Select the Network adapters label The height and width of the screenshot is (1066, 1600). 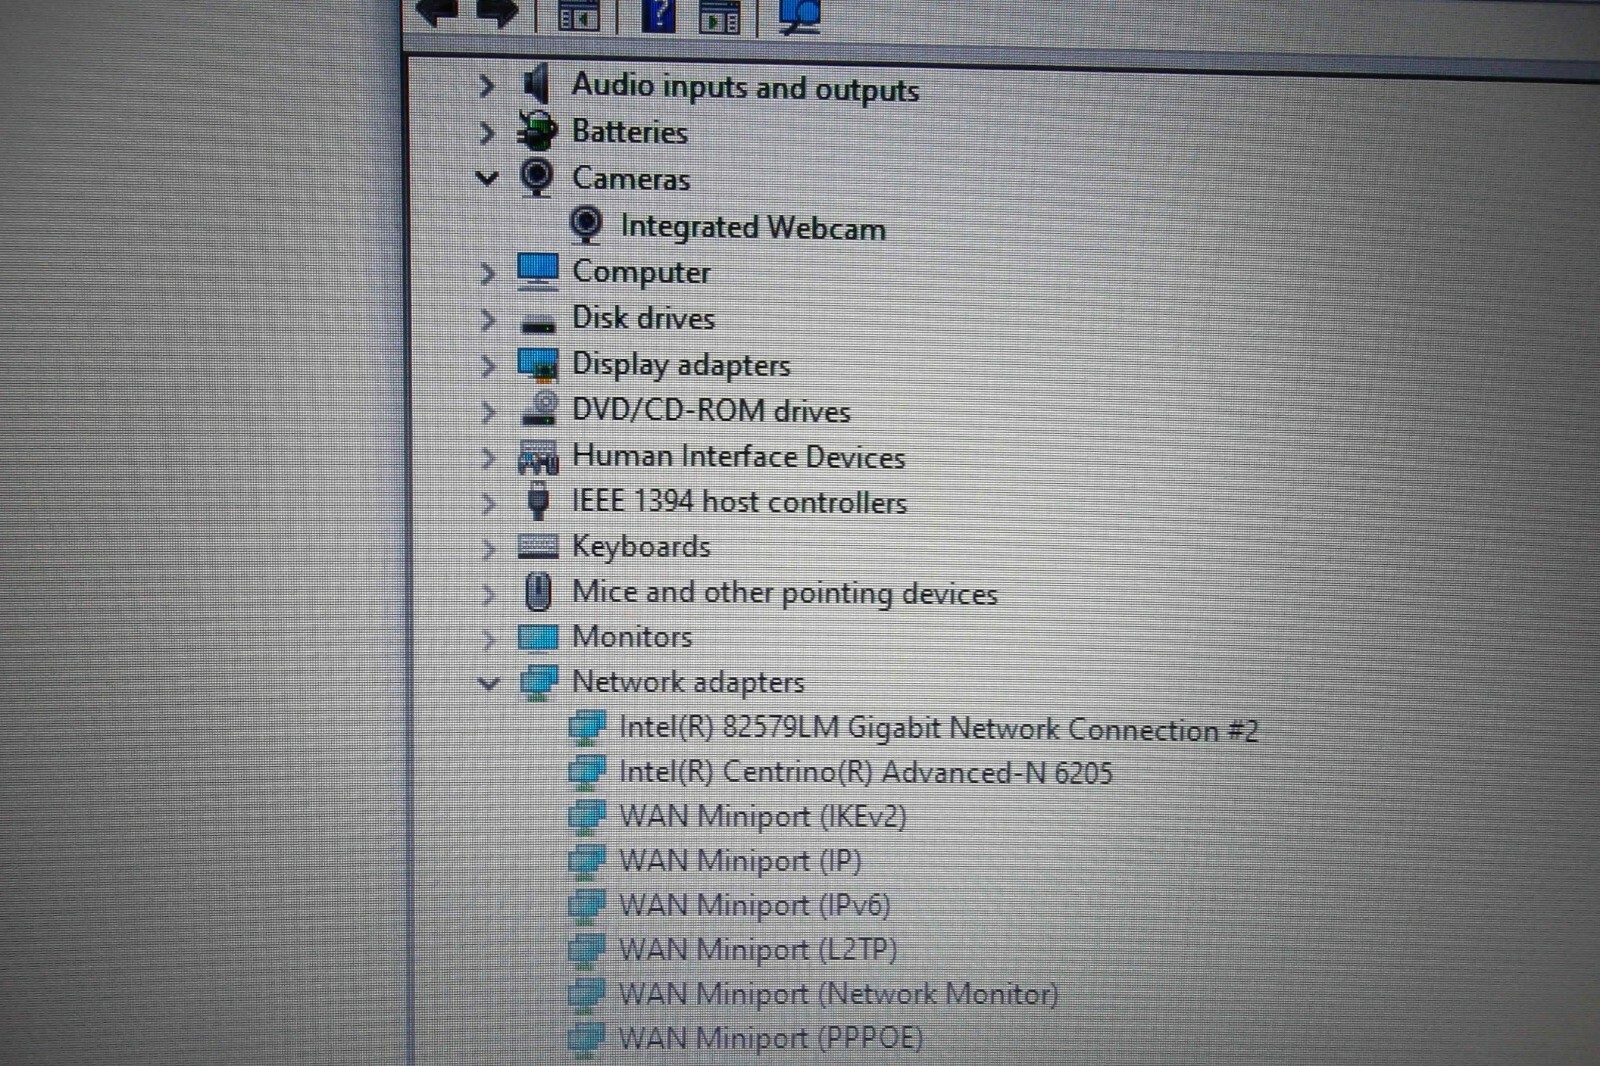pos(688,682)
